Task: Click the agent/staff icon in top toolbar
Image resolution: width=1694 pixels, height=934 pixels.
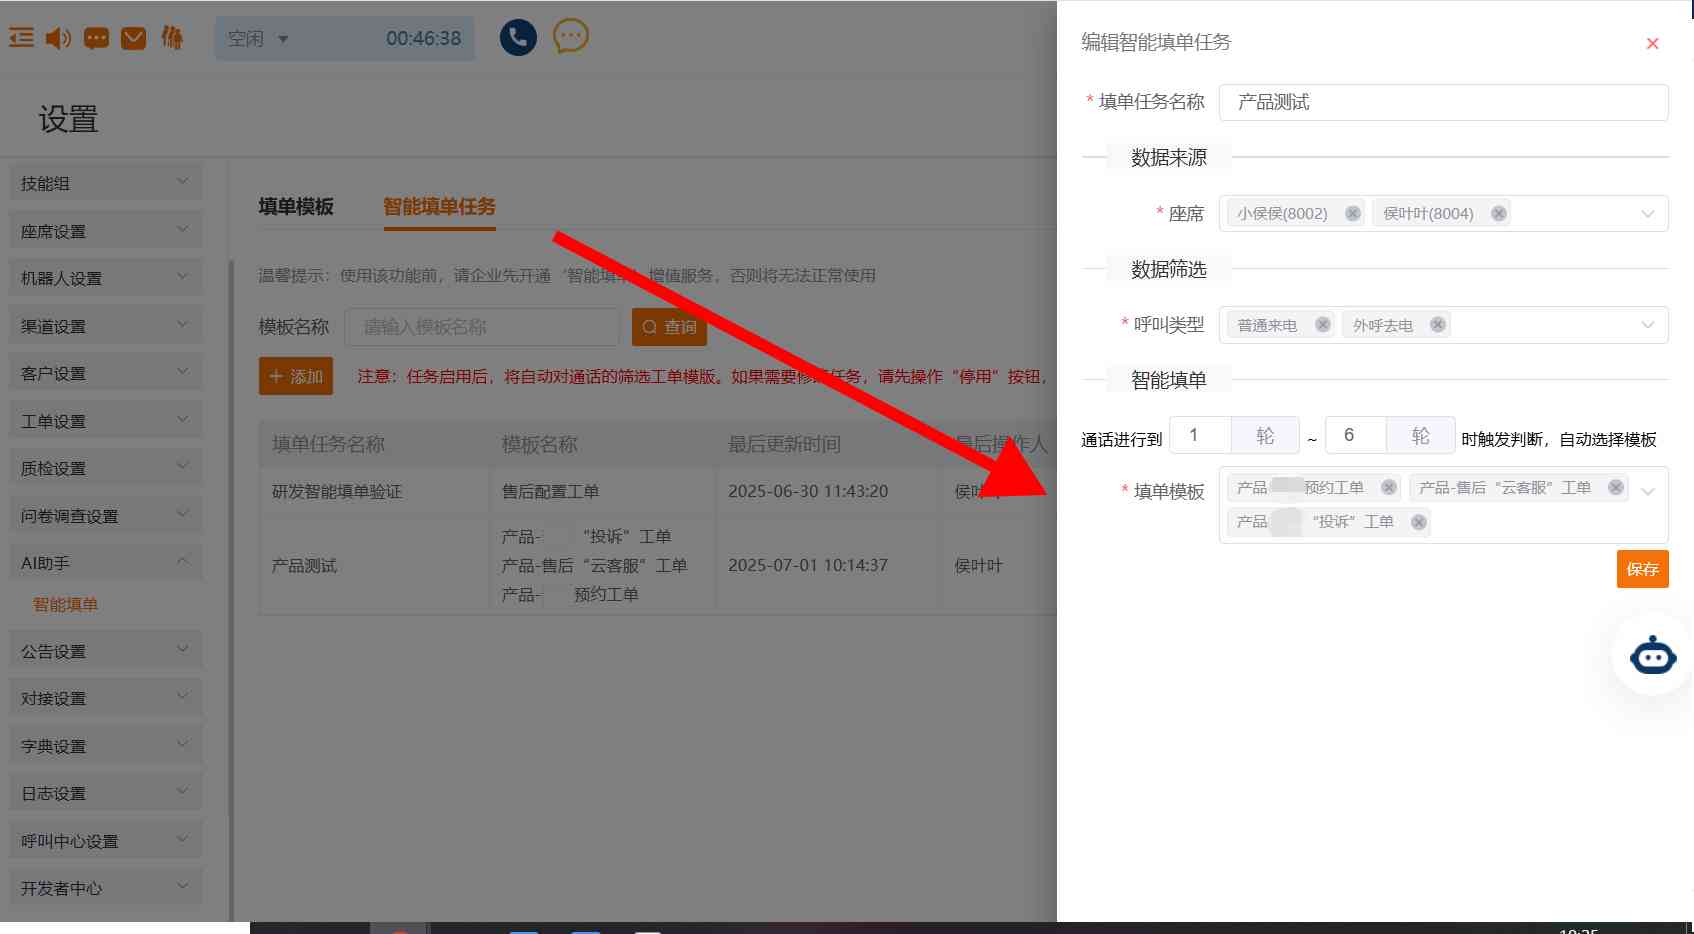Action: (x=171, y=38)
